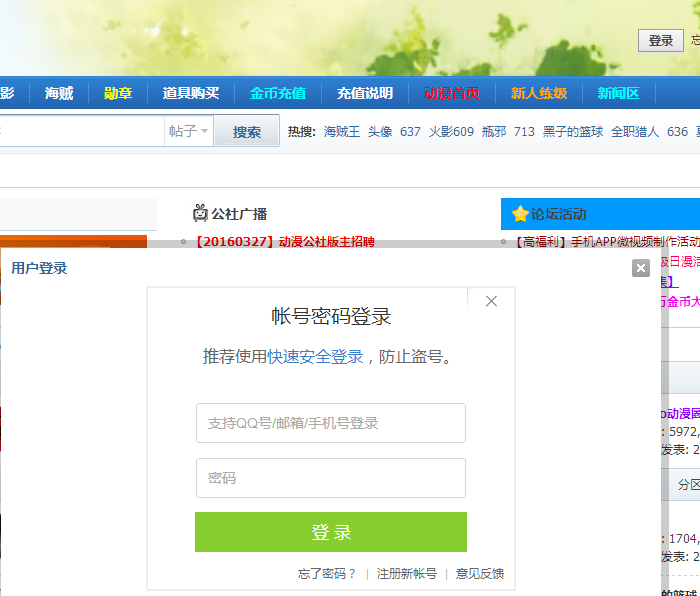Dismiss the 帐号密码登录 form via its thin X
700x596 pixels.
[x=491, y=301]
